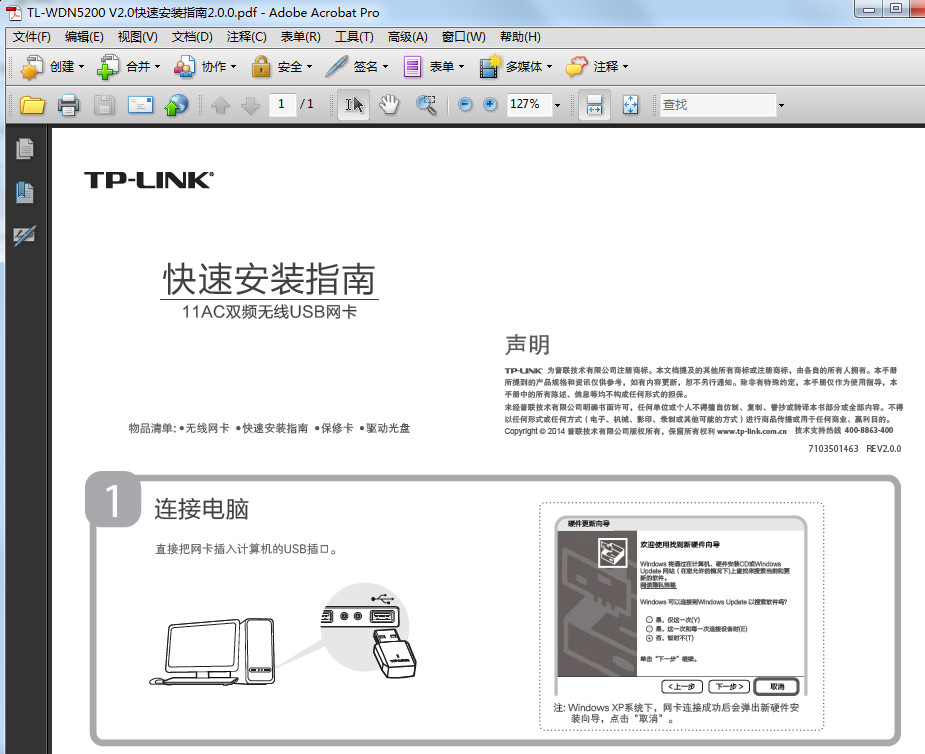Click the 取消 button in wizard illustration

point(777,686)
